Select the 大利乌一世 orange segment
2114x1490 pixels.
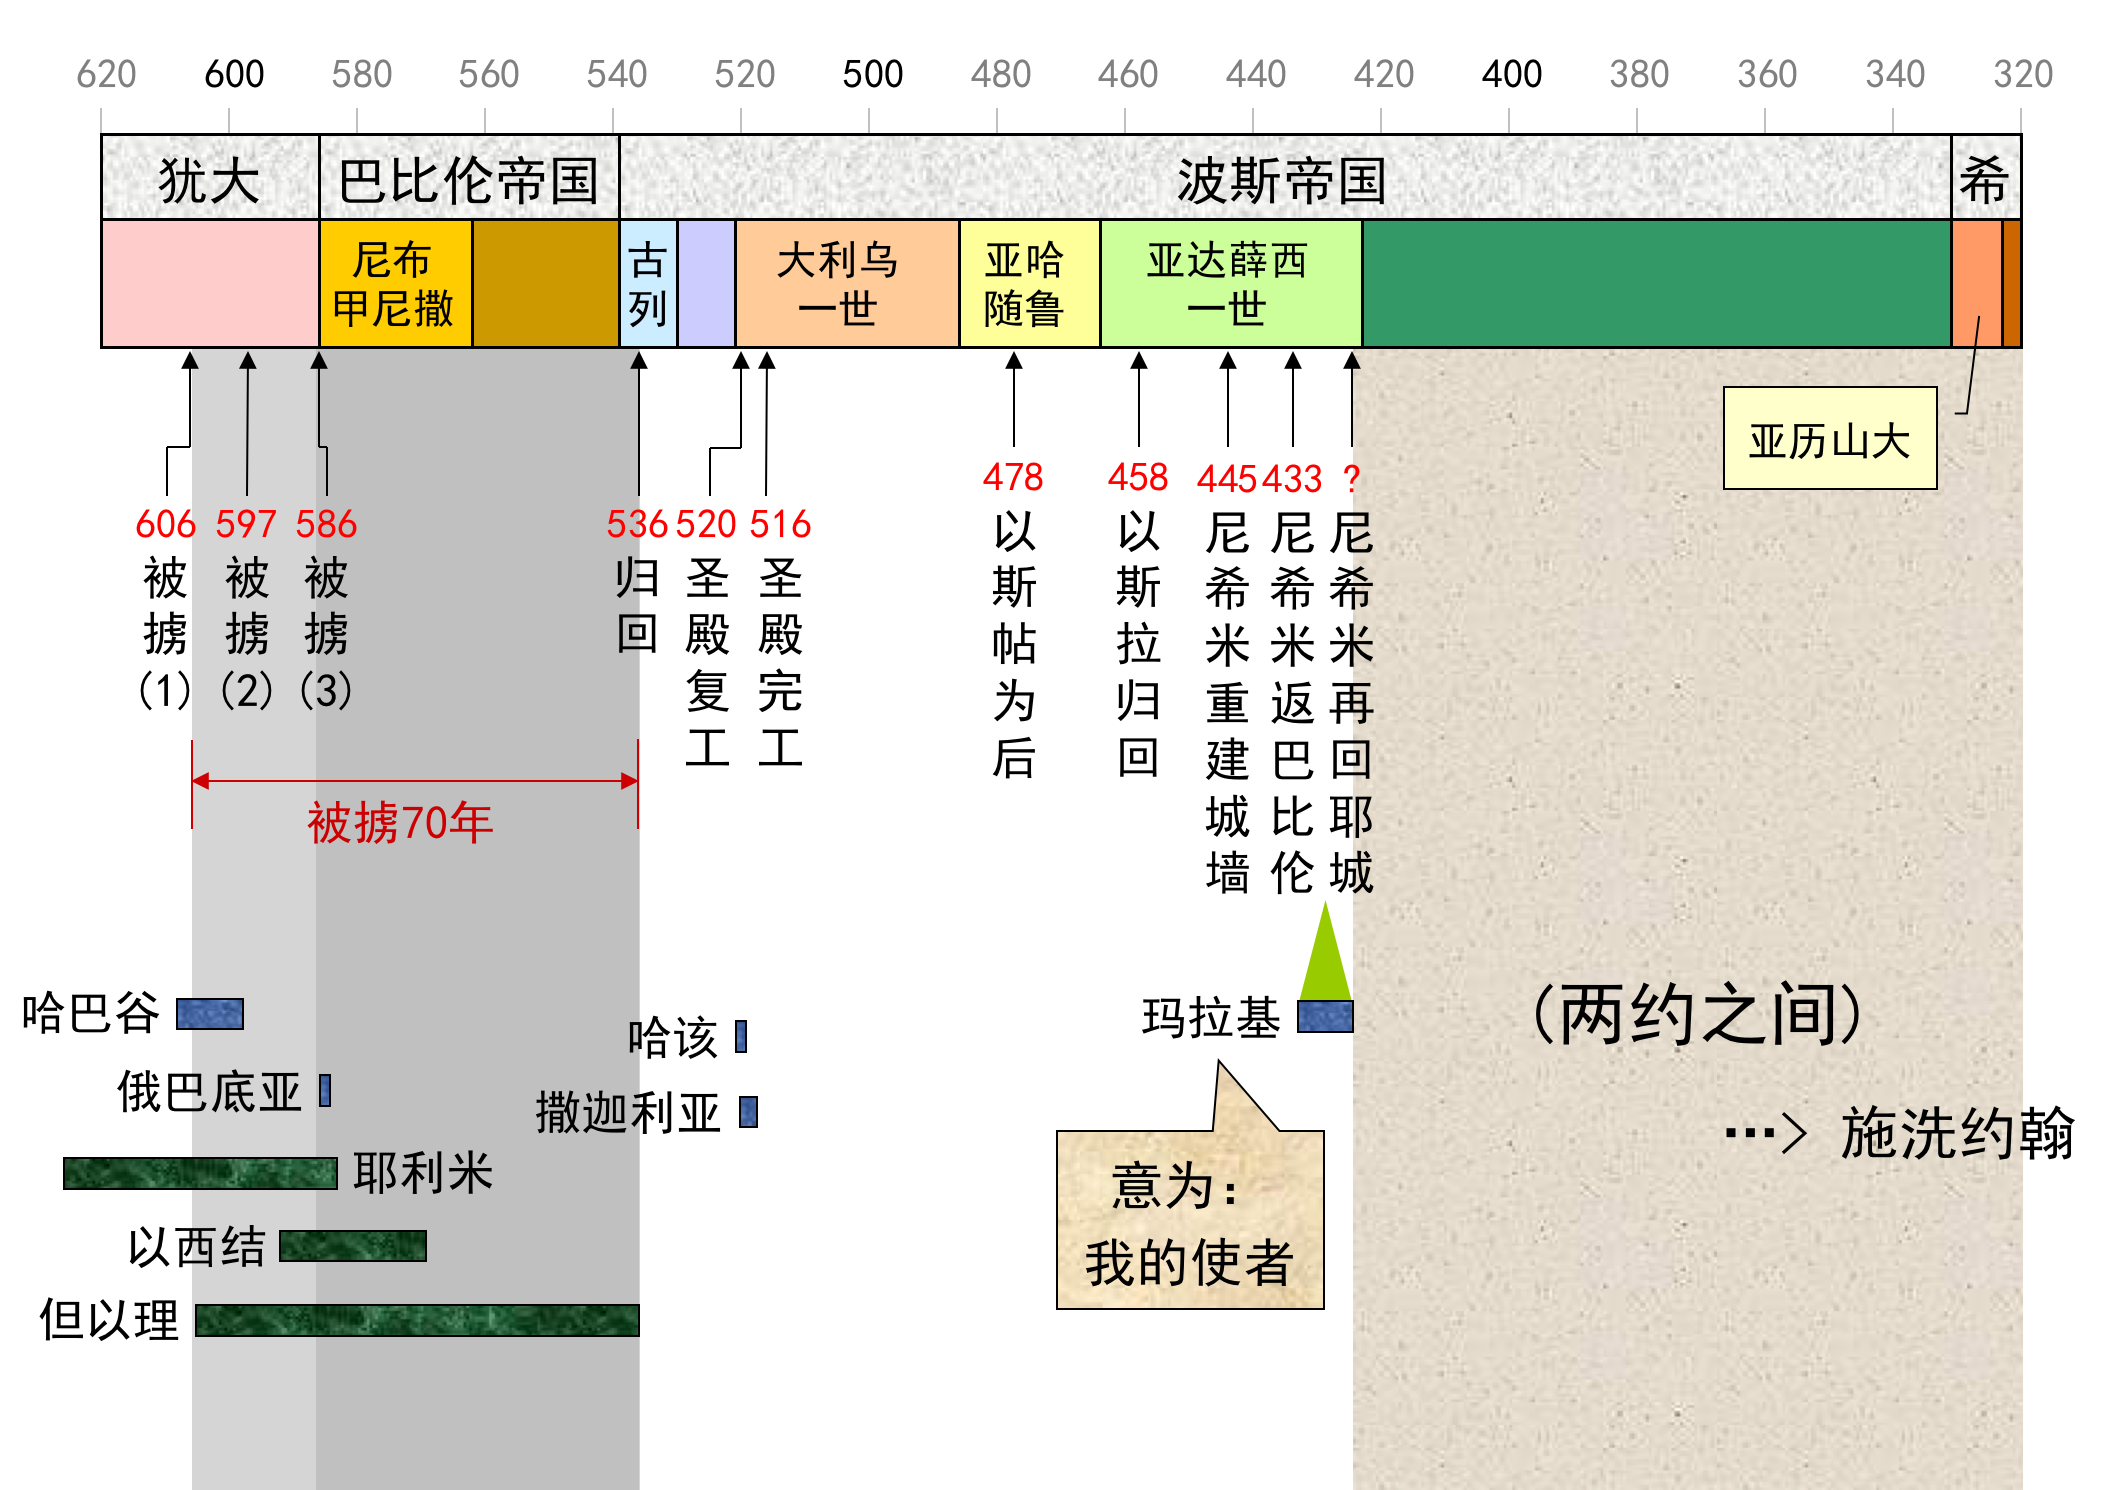click(846, 284)
